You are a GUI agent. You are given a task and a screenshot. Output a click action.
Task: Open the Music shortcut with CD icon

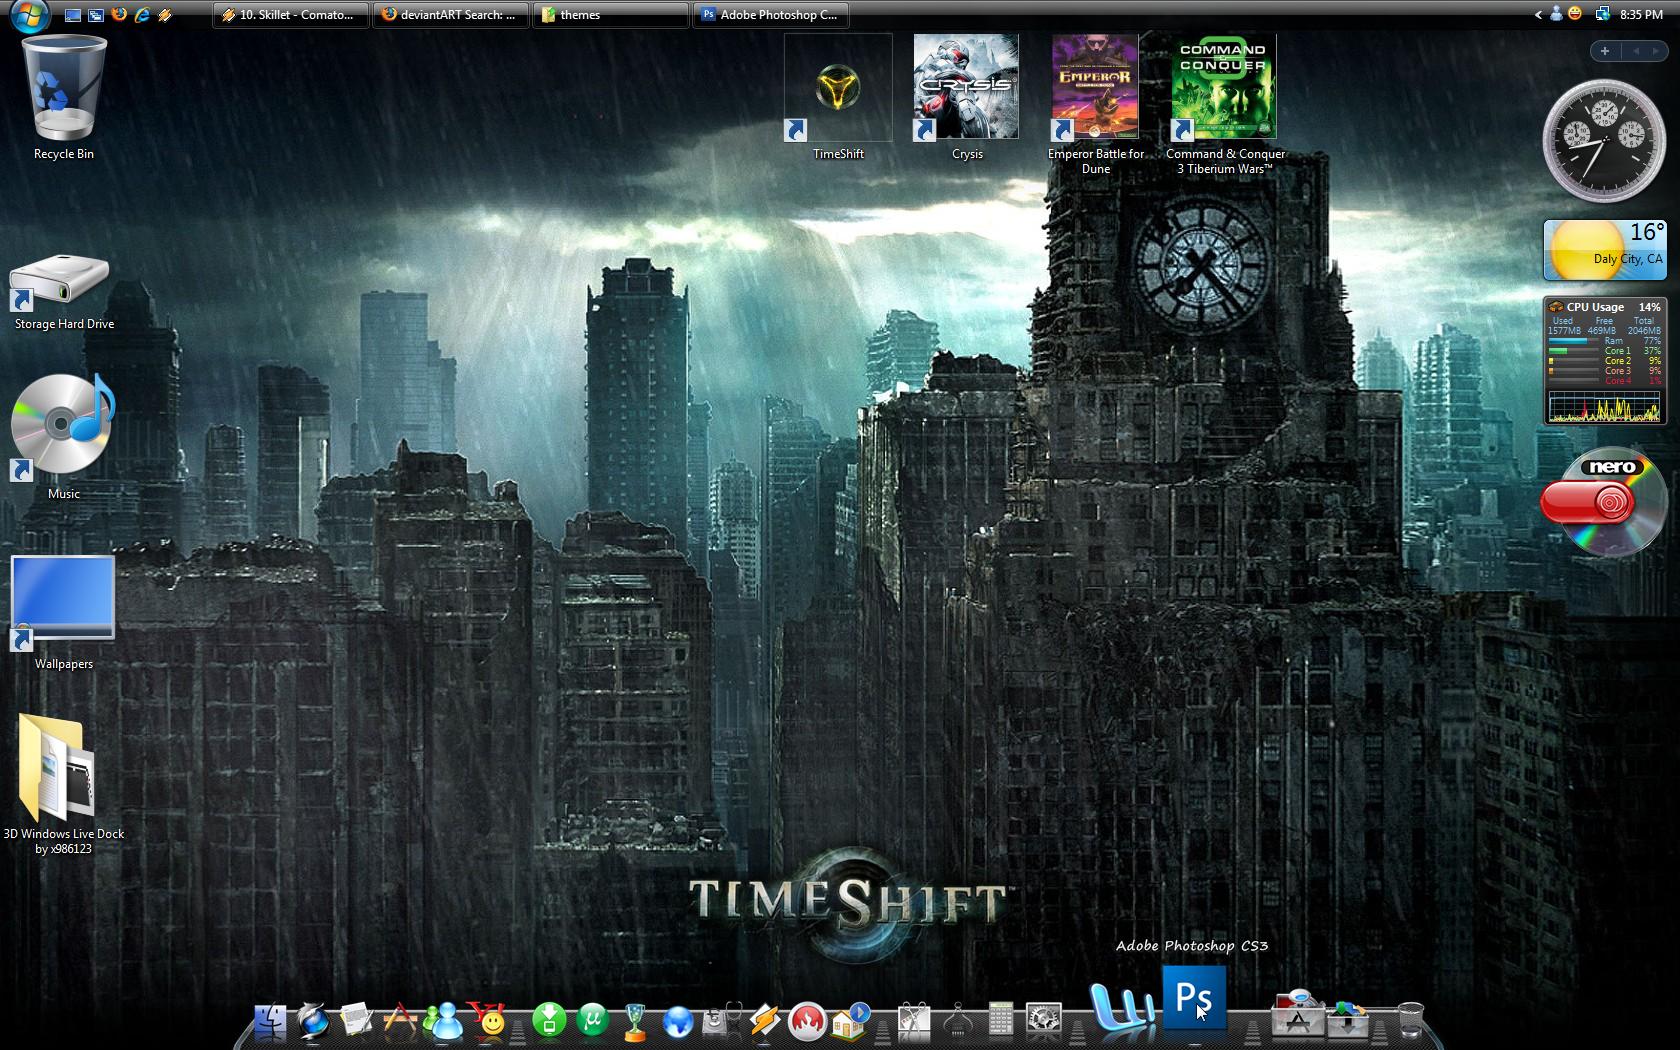pos(63,436)
